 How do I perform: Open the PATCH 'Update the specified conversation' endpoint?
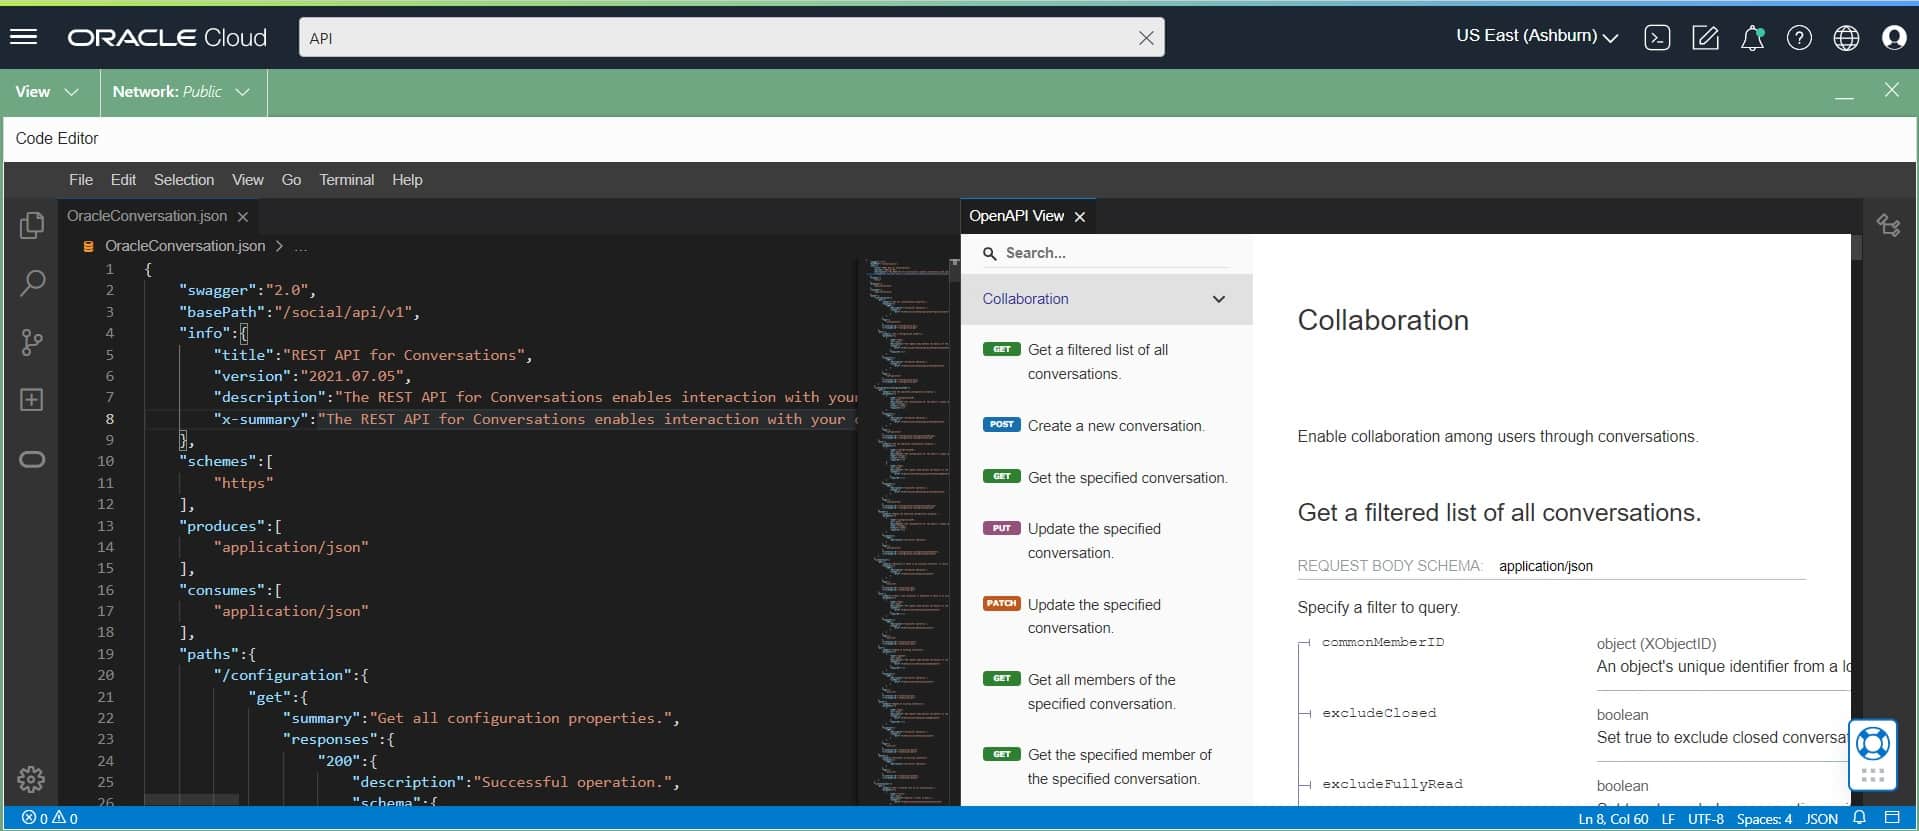point(1106,616)
